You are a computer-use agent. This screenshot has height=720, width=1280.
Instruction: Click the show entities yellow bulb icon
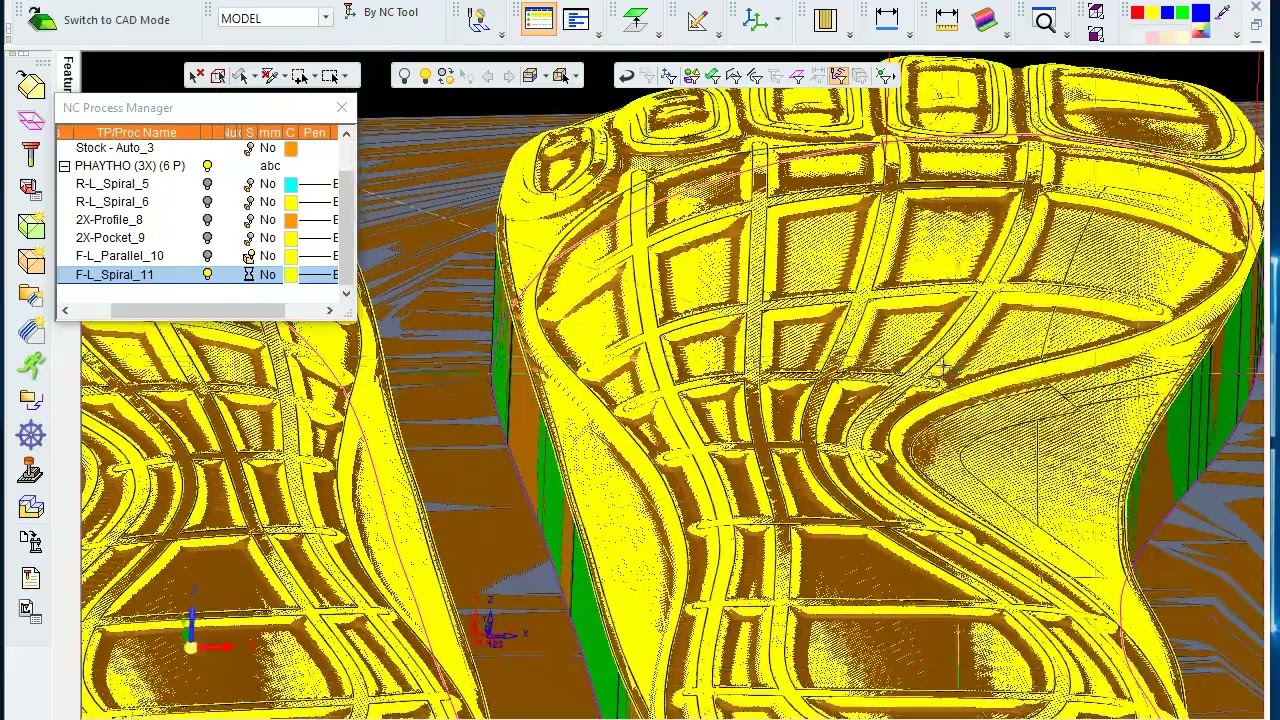pyautogui.click(x=425, y=76)
